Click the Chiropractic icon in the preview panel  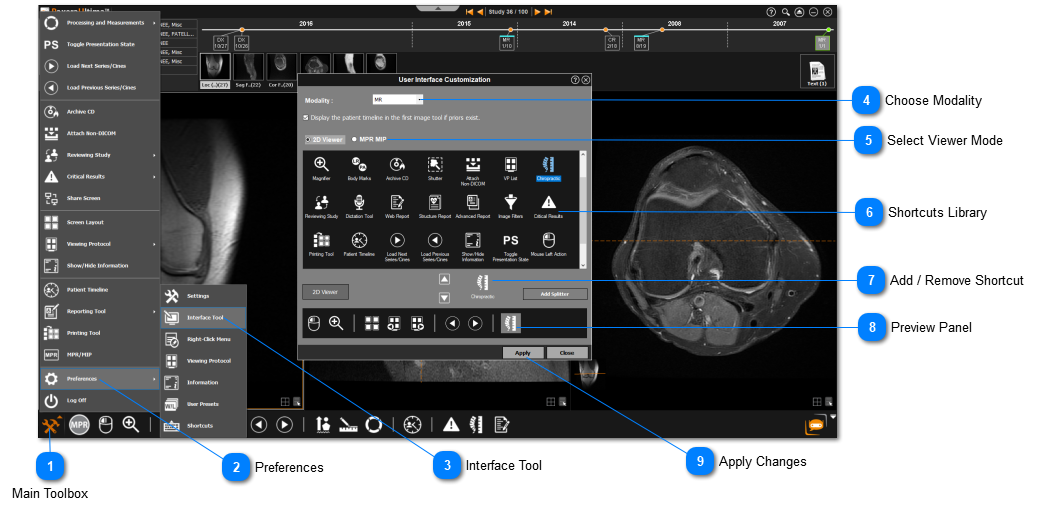511,323
